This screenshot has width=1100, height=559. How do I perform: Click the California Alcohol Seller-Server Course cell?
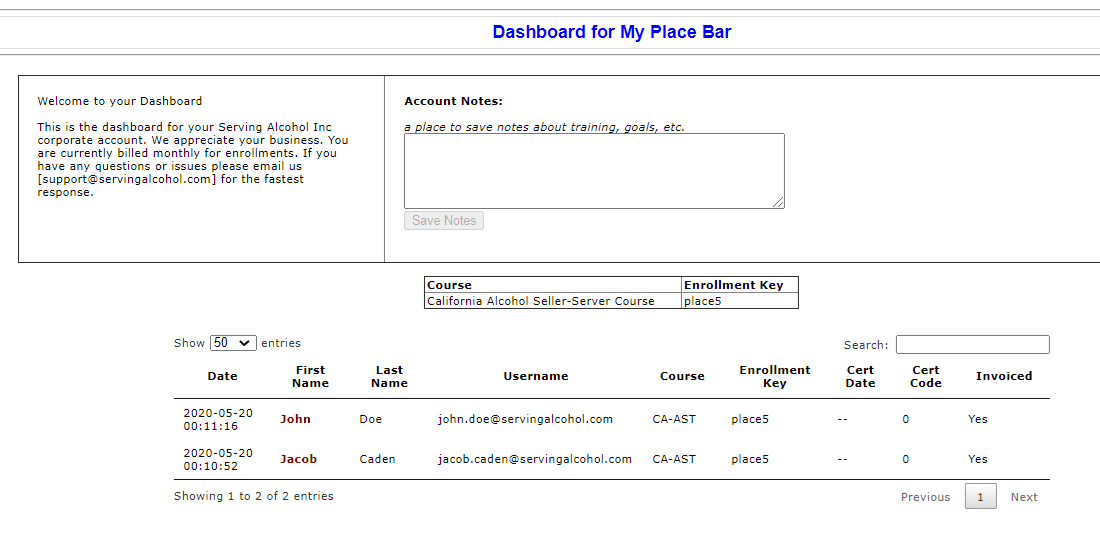[553, 301]
